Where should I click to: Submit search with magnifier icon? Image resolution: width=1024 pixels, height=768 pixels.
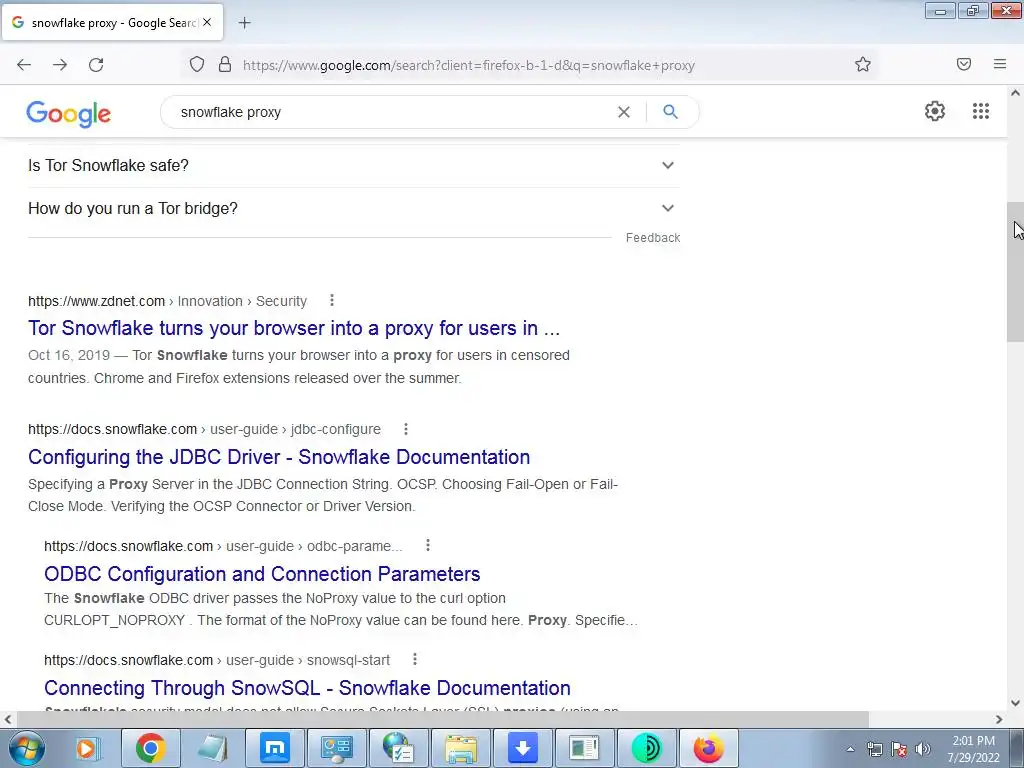670,112
